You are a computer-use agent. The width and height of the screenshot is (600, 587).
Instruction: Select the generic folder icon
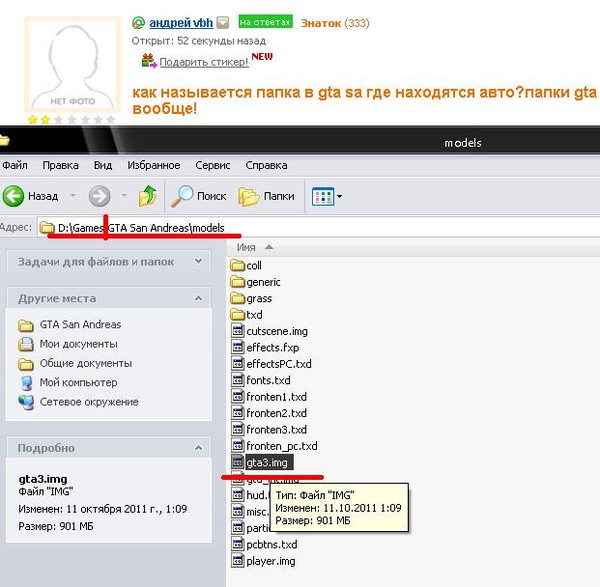[x=238, y=282]
